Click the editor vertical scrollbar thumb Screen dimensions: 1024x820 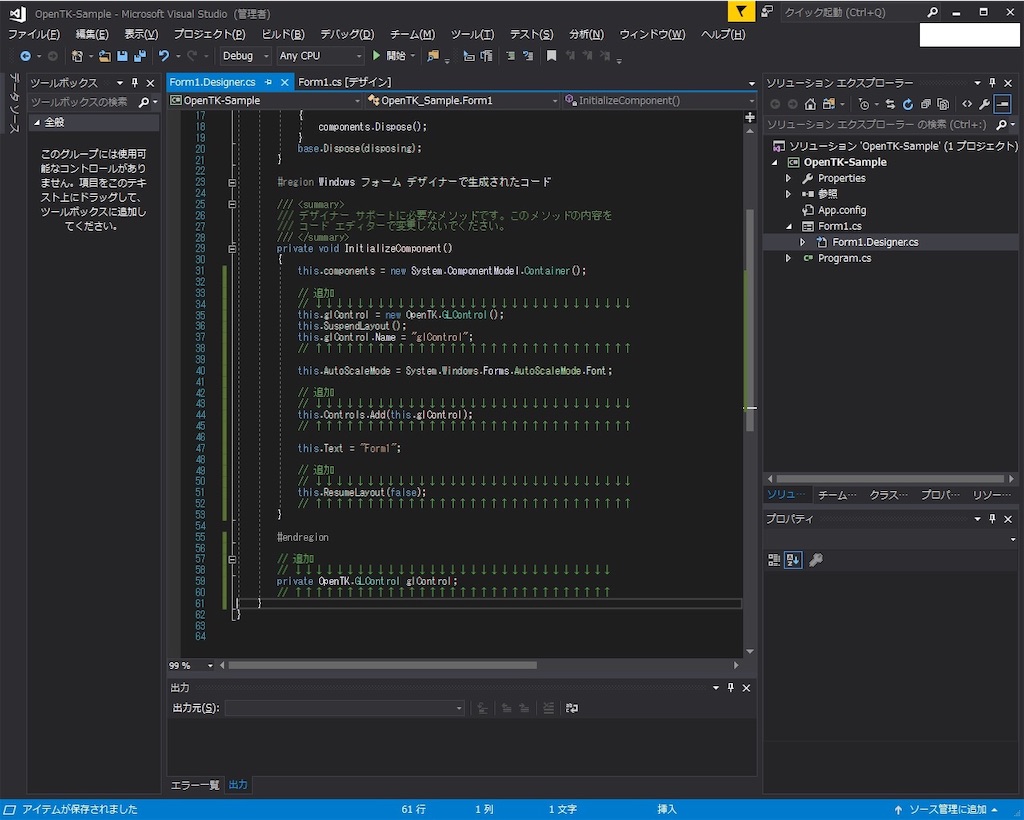click(750, 320)
